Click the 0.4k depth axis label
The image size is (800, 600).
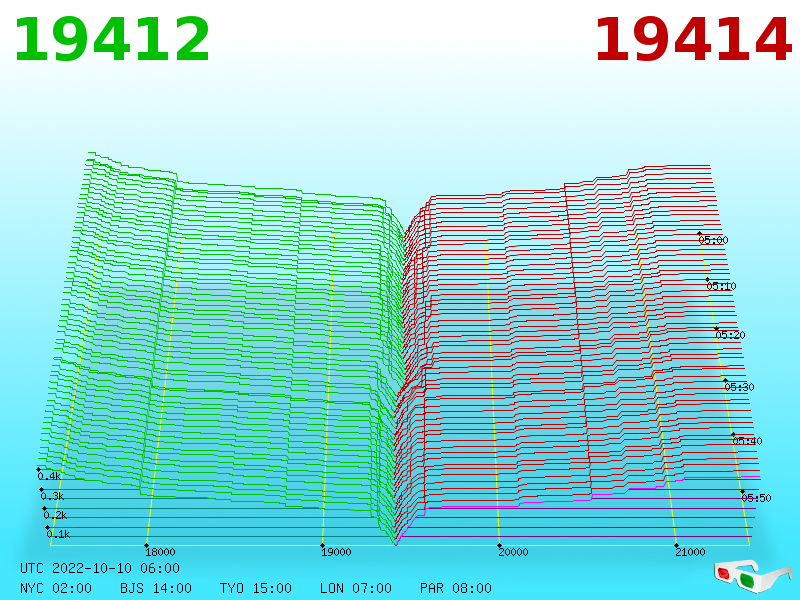coord(49,477)
